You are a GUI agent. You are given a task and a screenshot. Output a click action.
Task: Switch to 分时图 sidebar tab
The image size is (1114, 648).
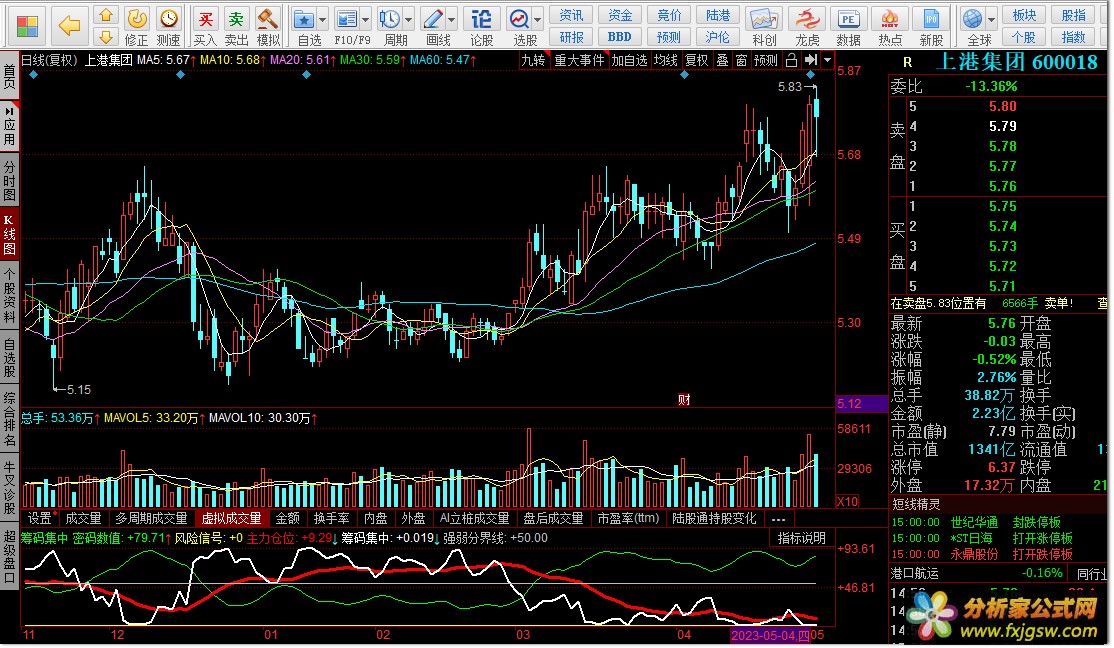click(x=9, y=180)
